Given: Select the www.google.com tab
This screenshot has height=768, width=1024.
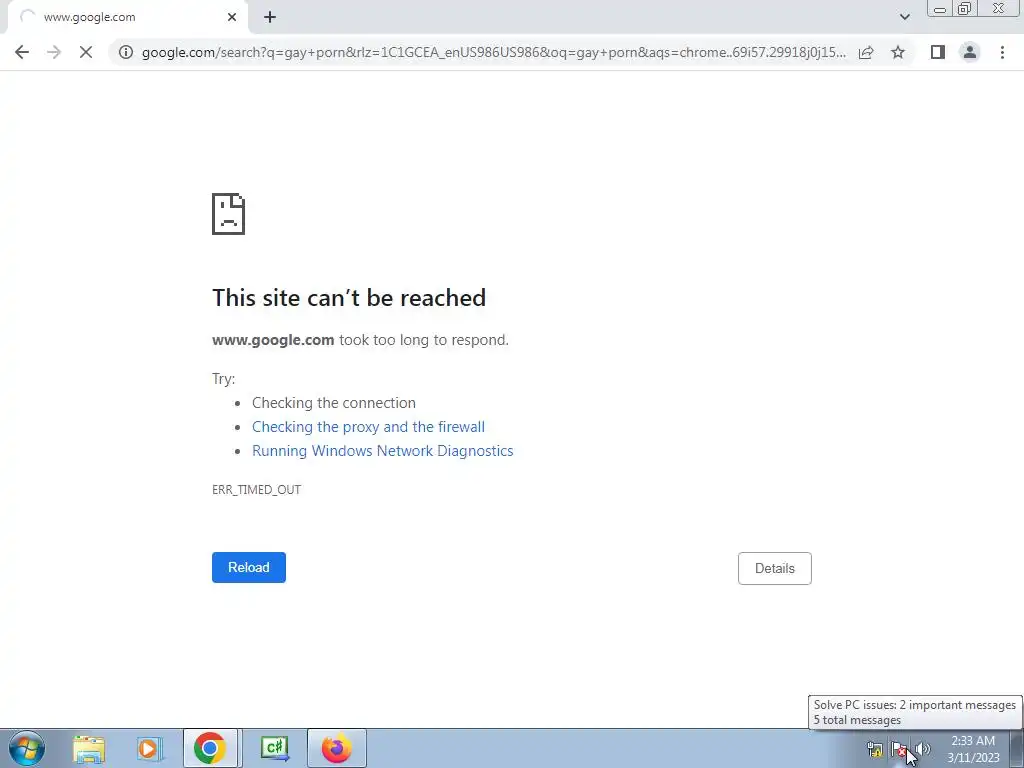Looking at the screenshot, I should (x=127, y=18).
